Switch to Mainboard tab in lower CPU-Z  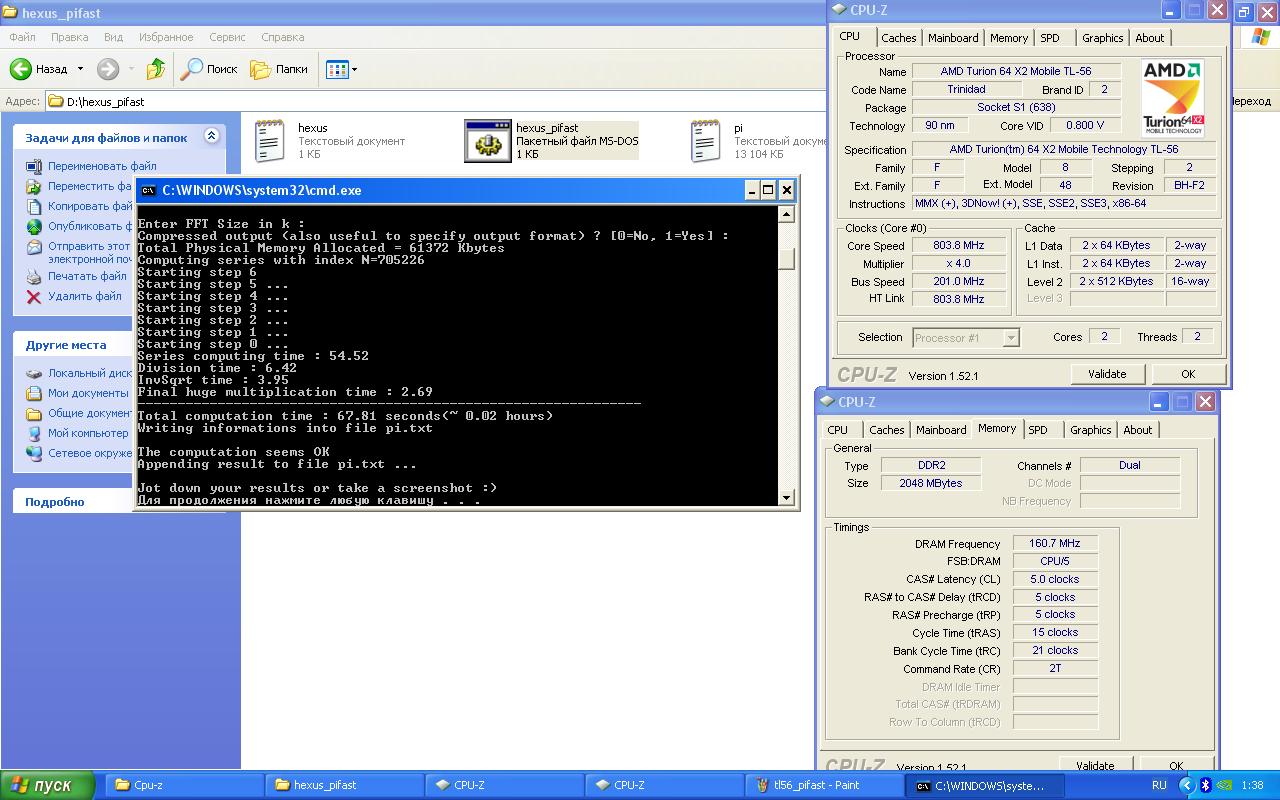(941, 430)
